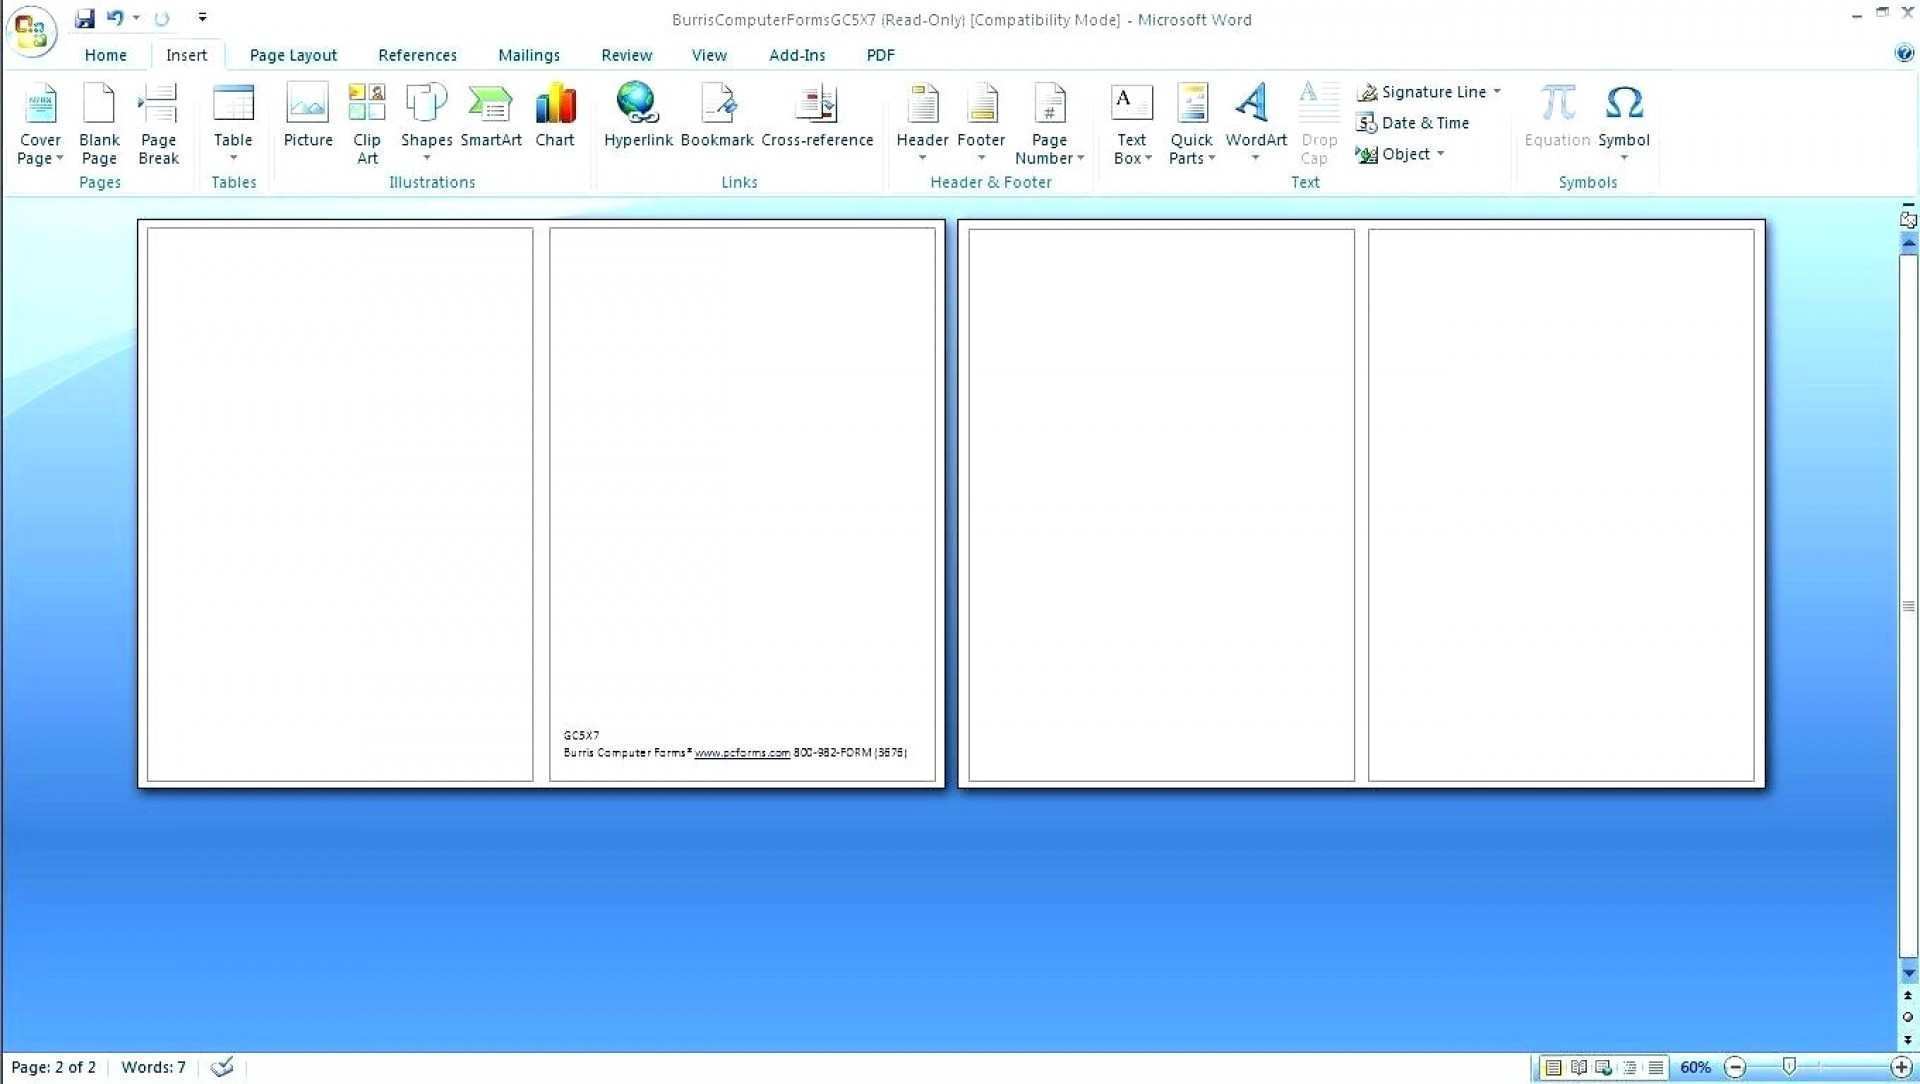1920x1084 pixels.
Task: Click the www.pcforms.com hyperlink
Action: tap(740, 752)
